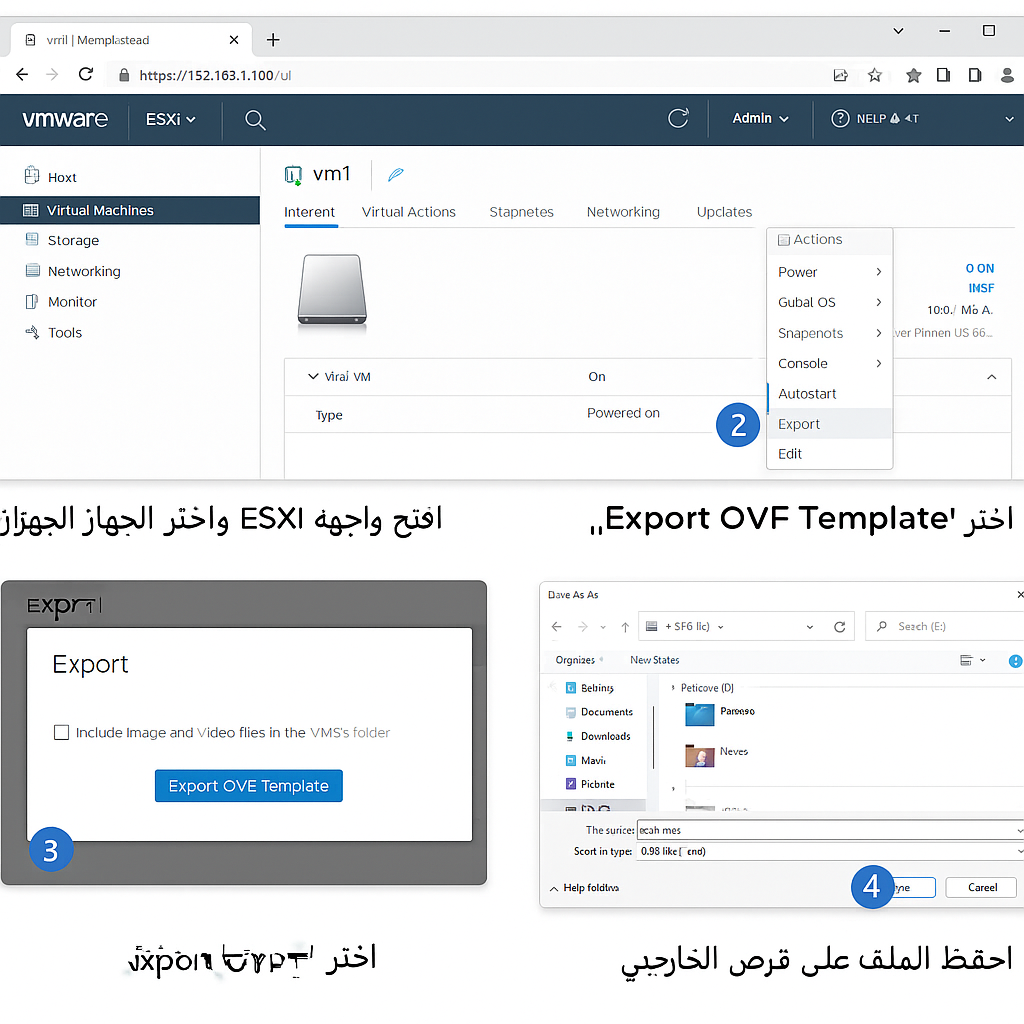Expand the Power submenu arrow
The image size is (1024, 1024).
878,272
